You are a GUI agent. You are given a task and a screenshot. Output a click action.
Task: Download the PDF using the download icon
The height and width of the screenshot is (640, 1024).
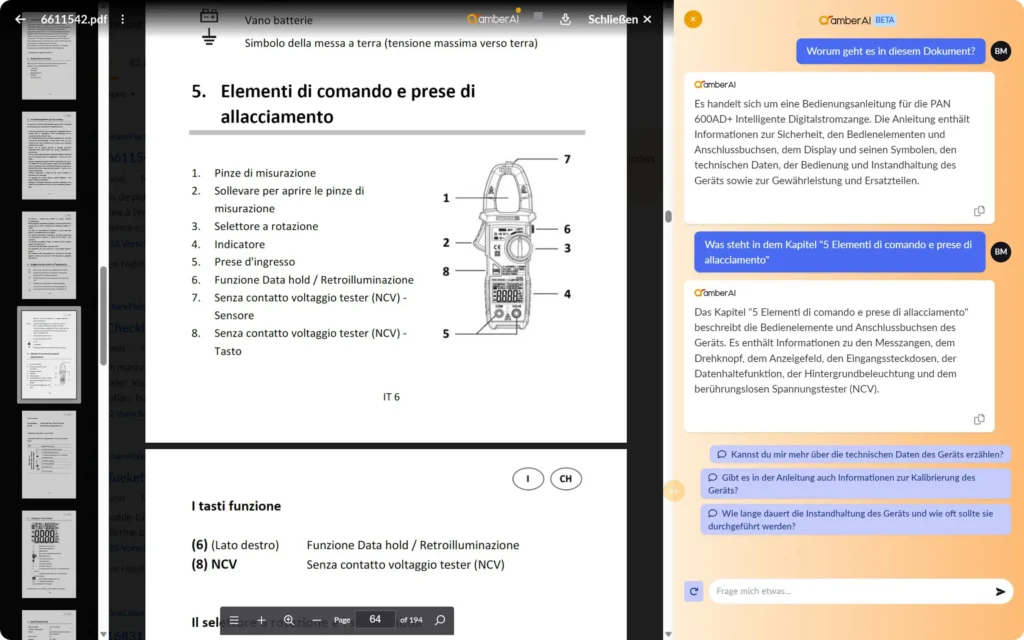[x=565, y=19]
